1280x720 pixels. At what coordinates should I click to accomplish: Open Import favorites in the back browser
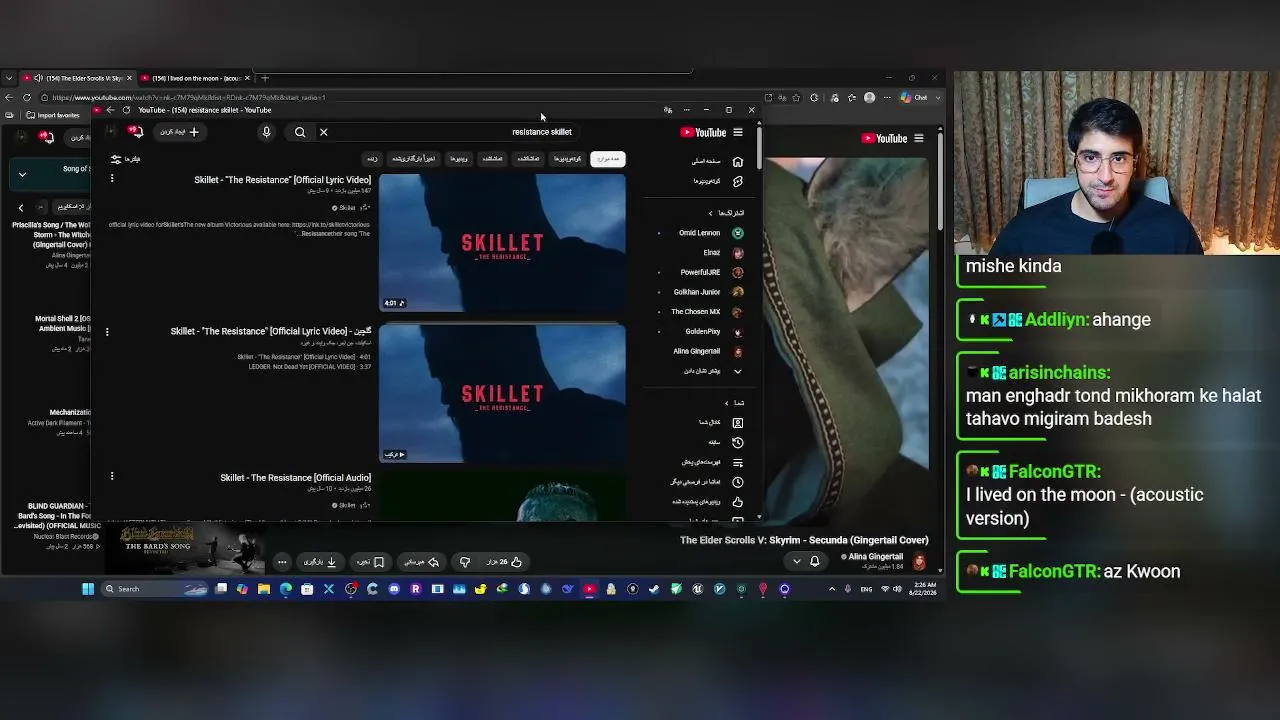(x=54, y=115)
